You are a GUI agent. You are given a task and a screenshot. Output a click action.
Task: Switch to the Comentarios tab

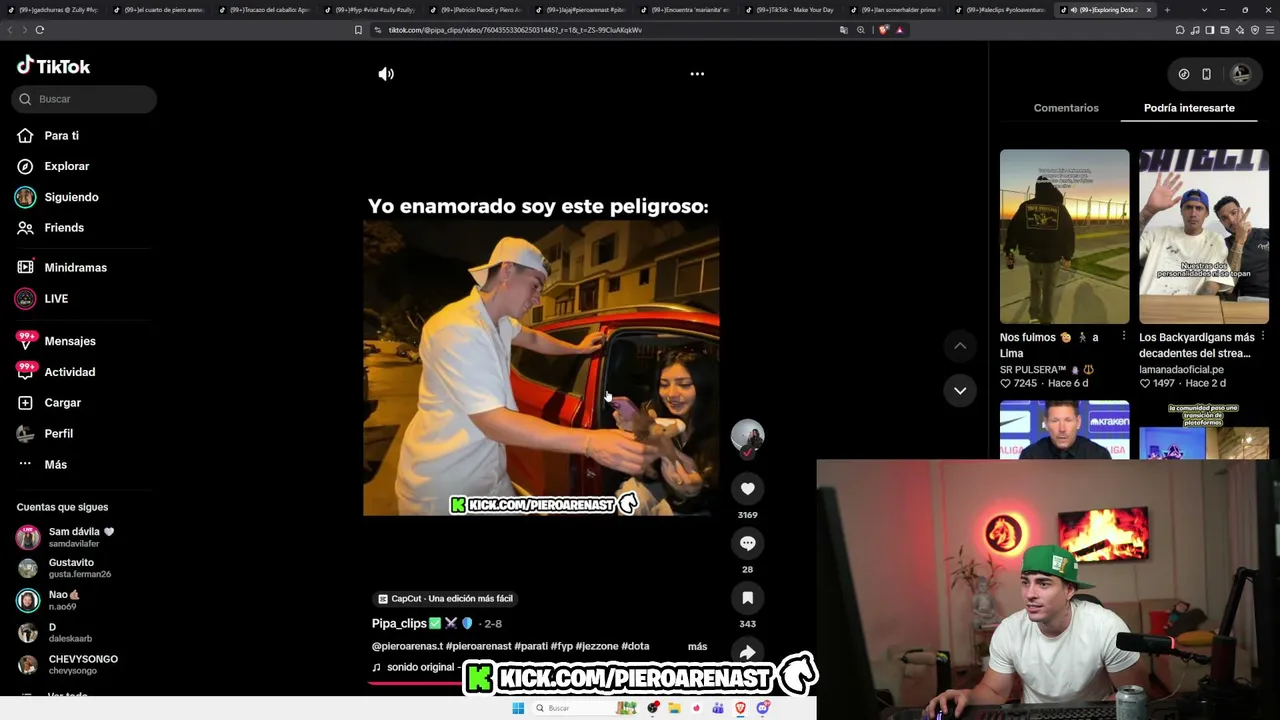(x=1066, y=108)
